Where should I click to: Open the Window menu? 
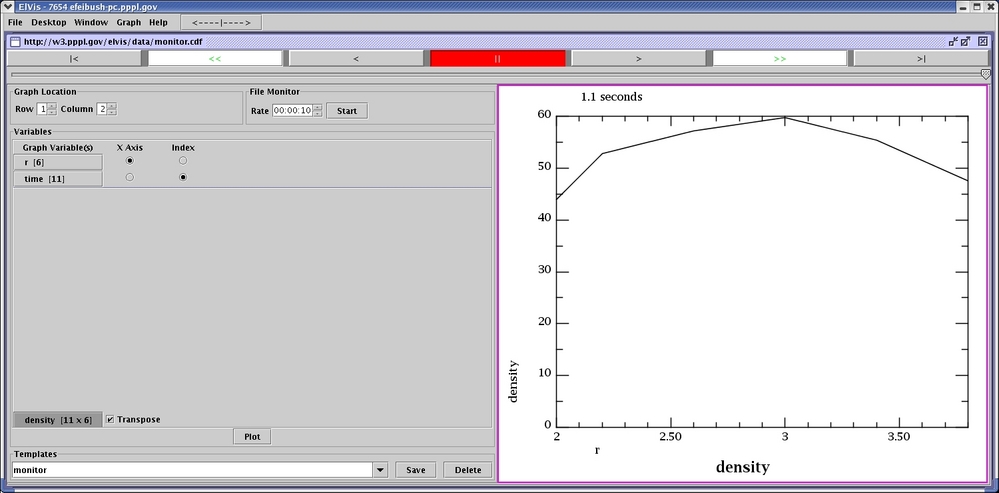pos(90,22)
